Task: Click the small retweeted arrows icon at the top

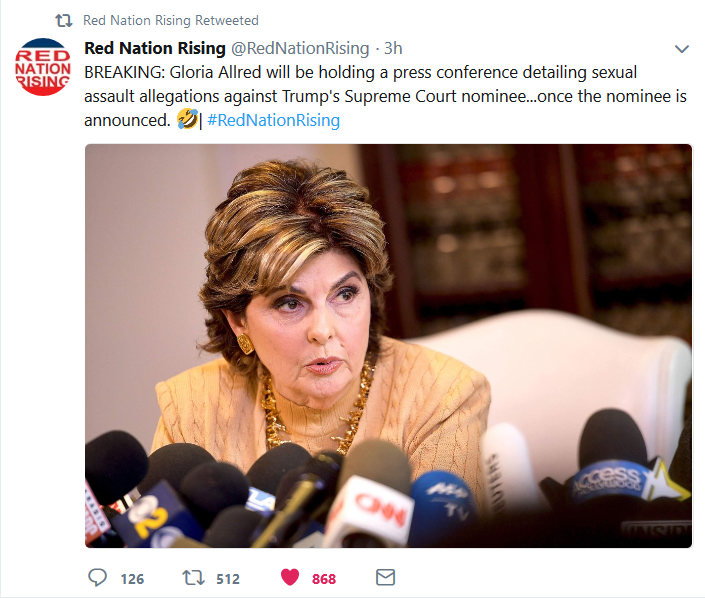Action: coord(63,20)
